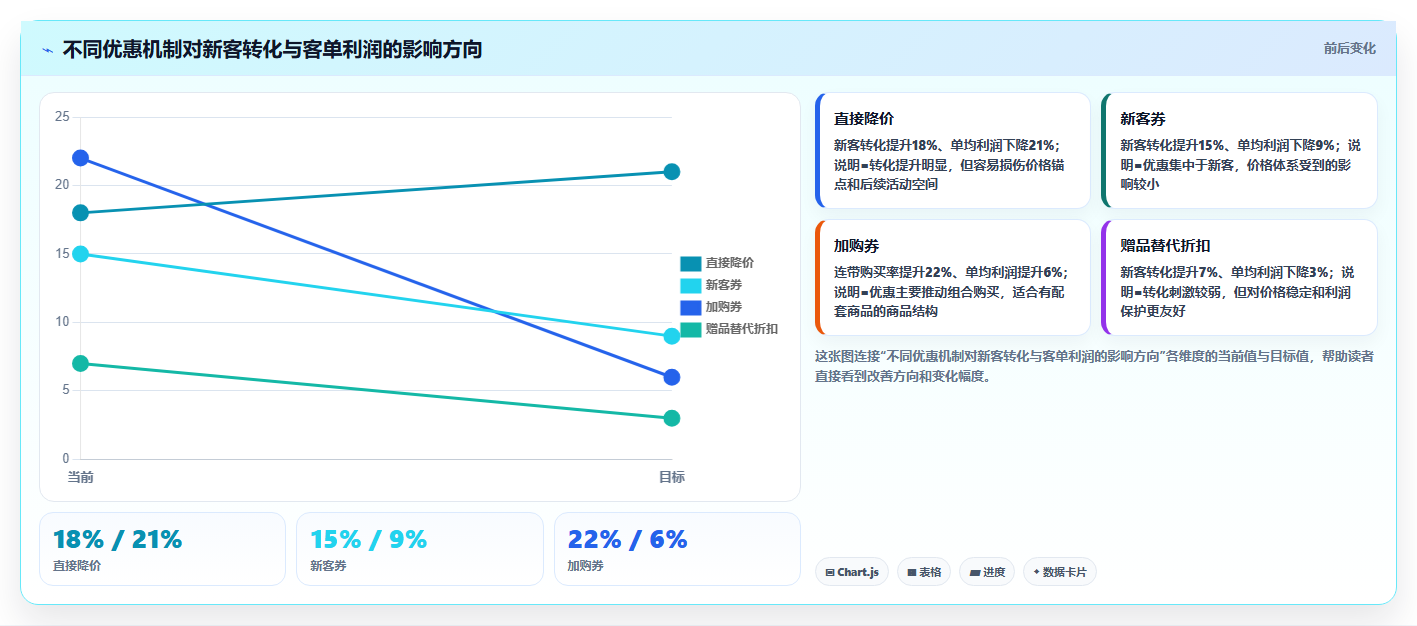Click the 新客券 legend color swatch
Image resolution: width=1417 pixels, height=626 pixels.
point(691,285)
